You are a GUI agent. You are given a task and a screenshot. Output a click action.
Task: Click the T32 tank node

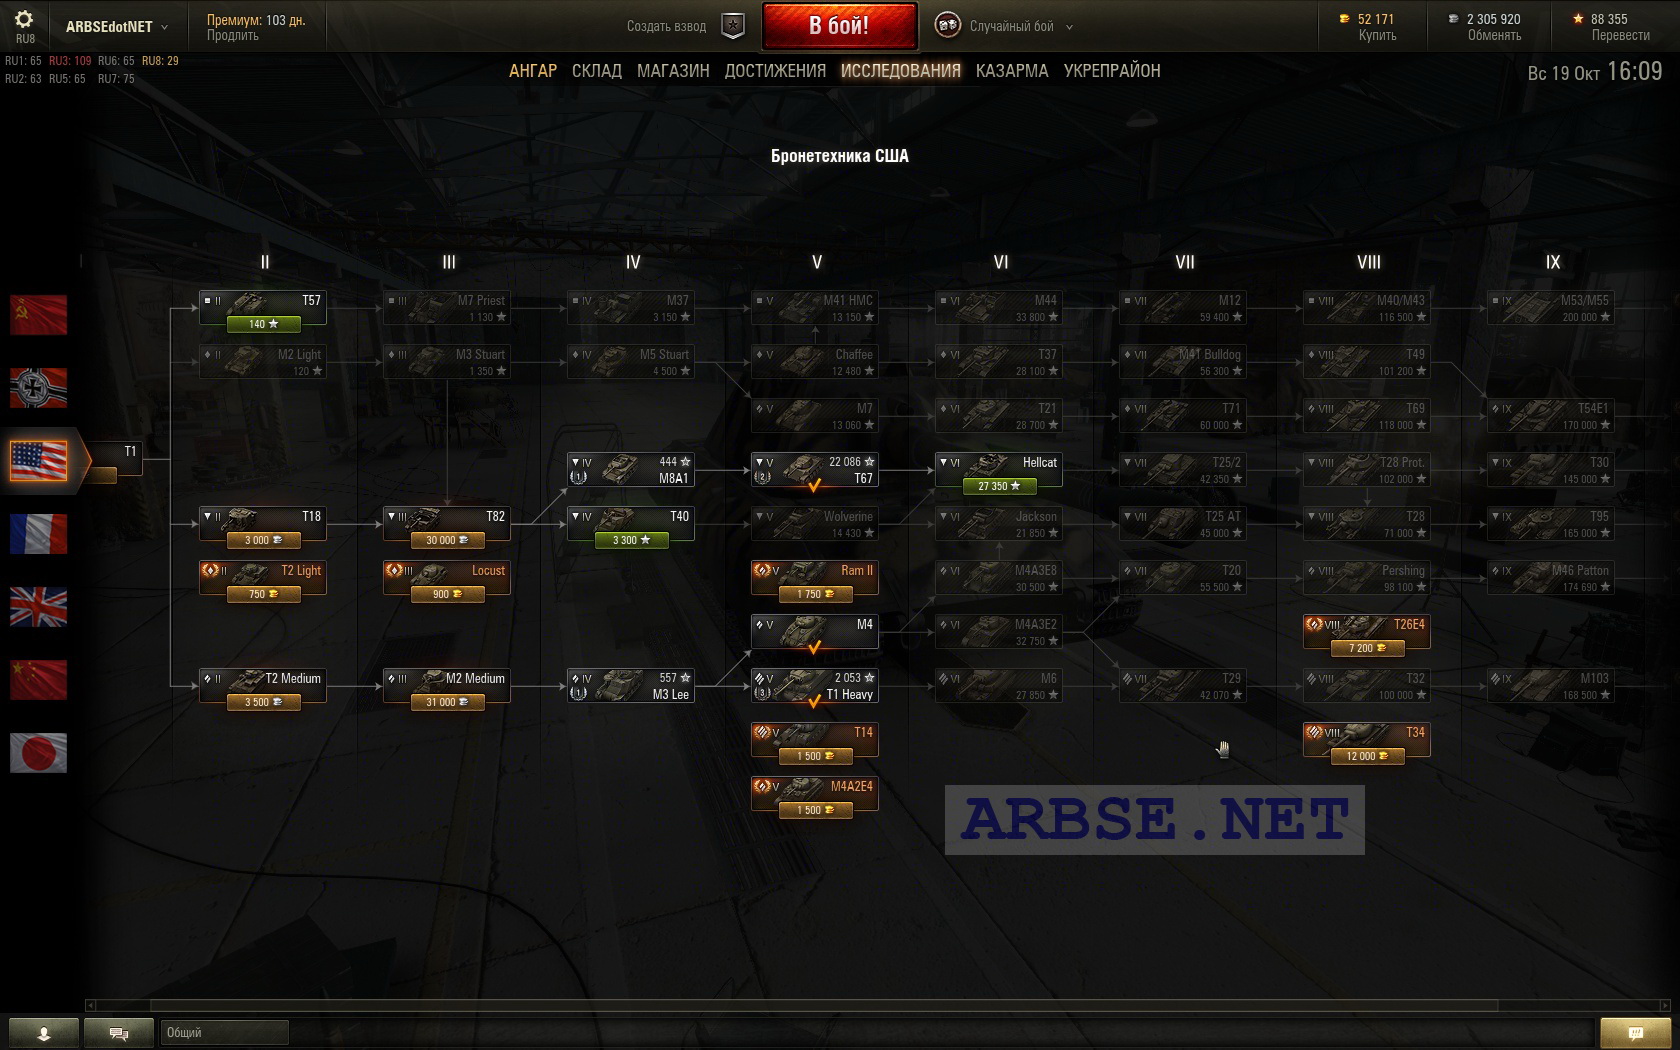pos(1367,686)
